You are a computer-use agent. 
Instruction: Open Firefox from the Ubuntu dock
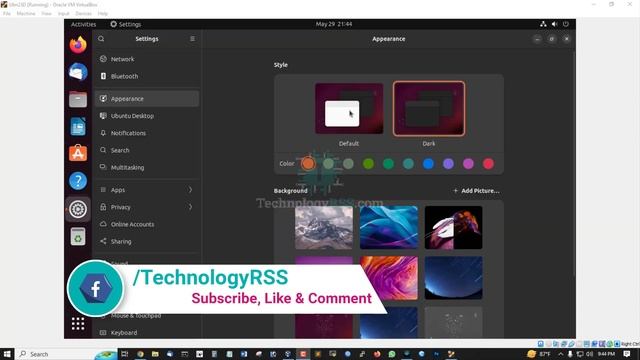pos(78,44)
